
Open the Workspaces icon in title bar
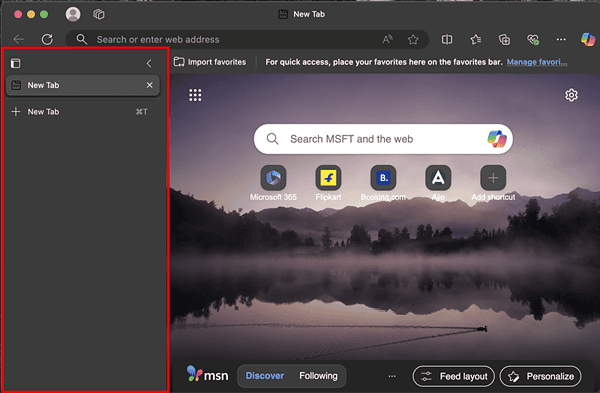coord(99,15)
